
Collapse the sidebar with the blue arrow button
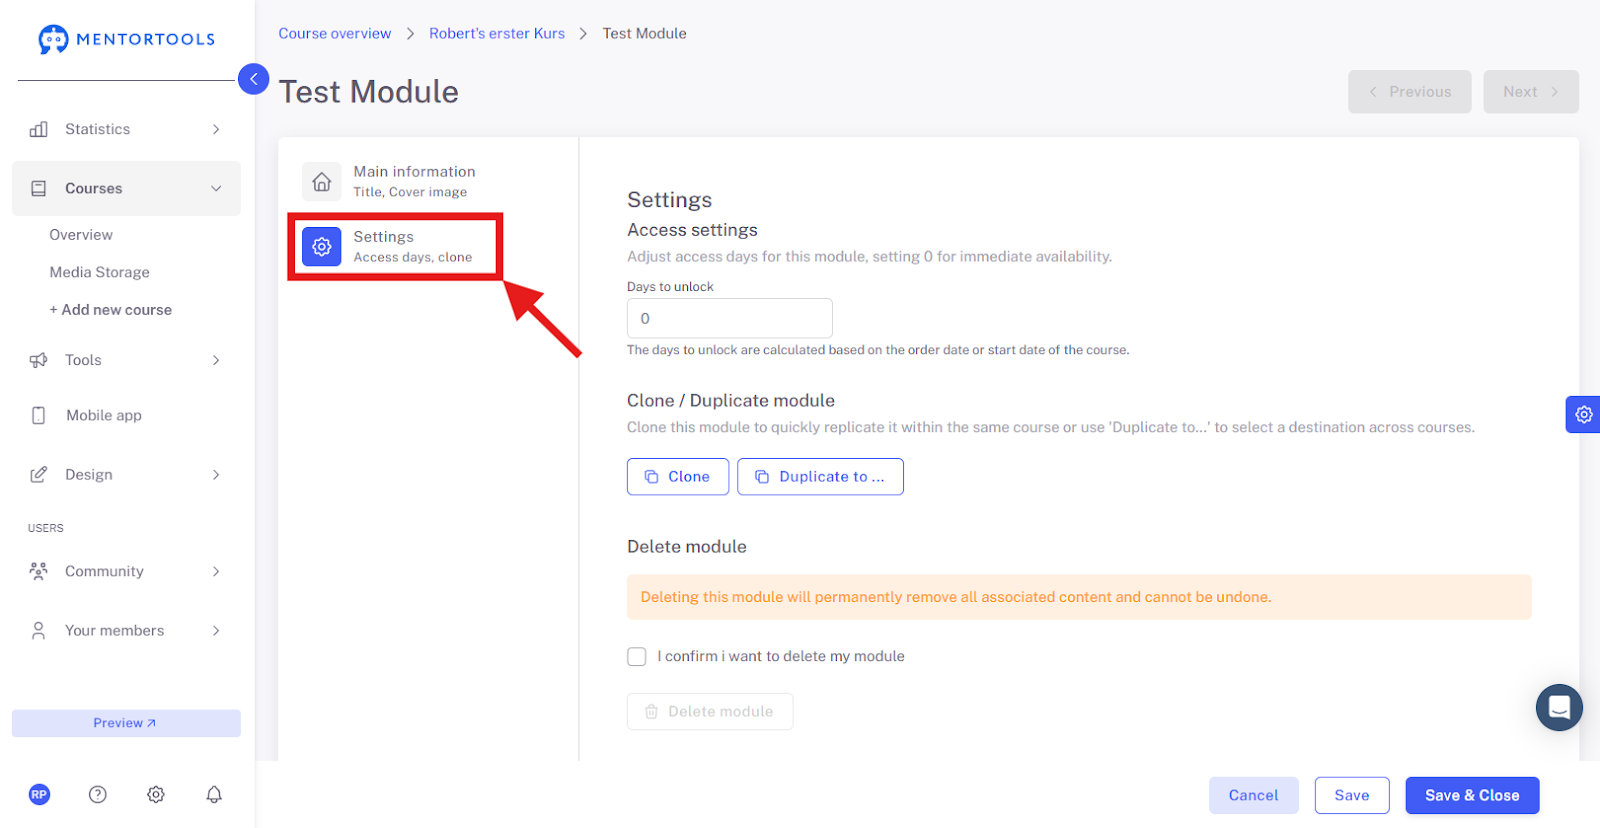tap(254, 79)
